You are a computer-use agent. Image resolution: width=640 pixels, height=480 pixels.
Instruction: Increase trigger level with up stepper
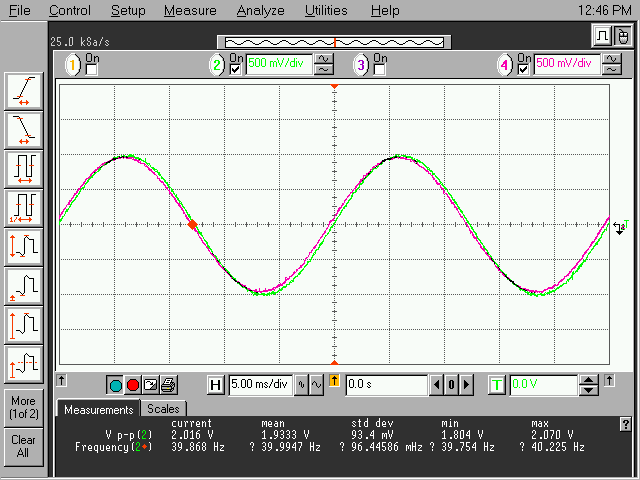pyautogui.click(x=588, y=380)
